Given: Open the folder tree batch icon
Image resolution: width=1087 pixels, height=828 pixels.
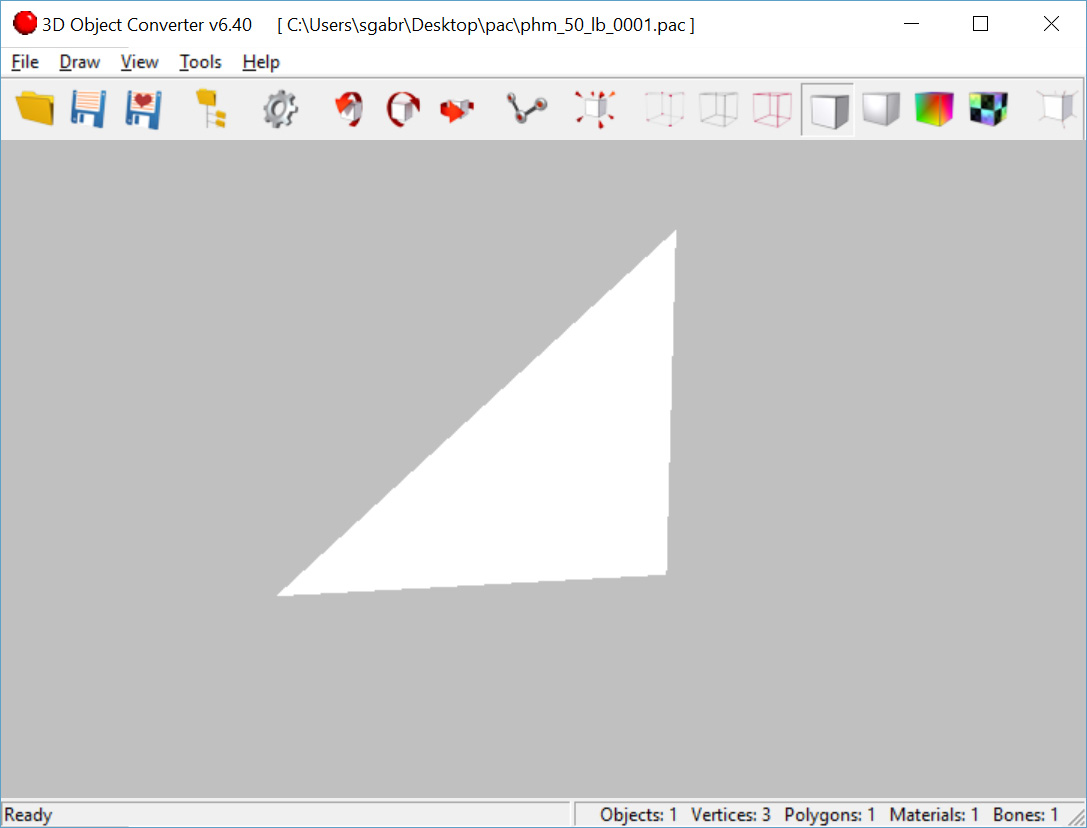Looking at the screenshot, I should coord(210,108).
